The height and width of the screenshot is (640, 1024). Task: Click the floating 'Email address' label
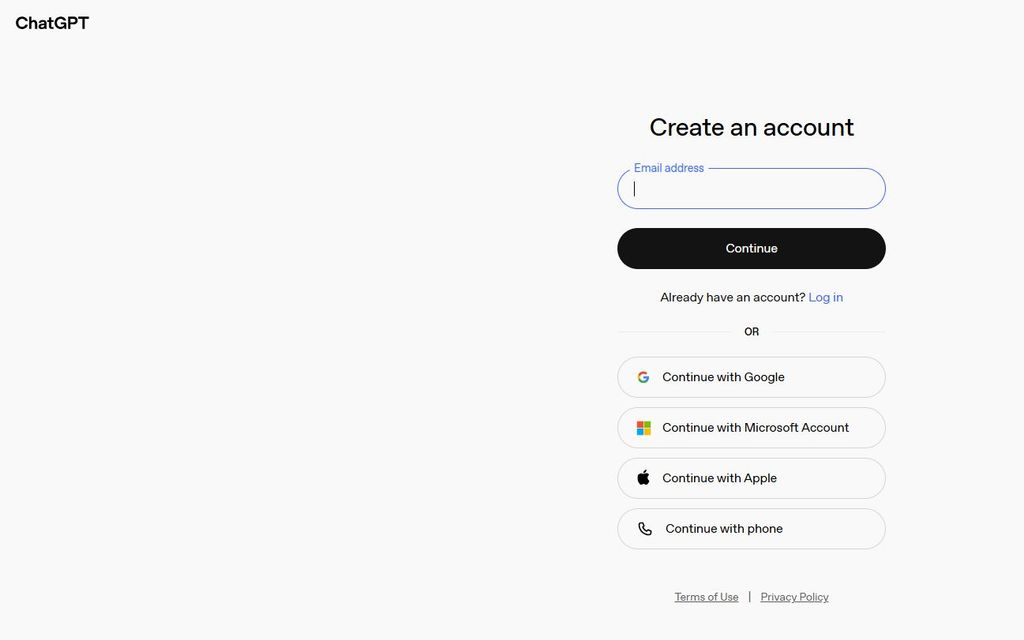pyautogui.click(x=669, y=168)
